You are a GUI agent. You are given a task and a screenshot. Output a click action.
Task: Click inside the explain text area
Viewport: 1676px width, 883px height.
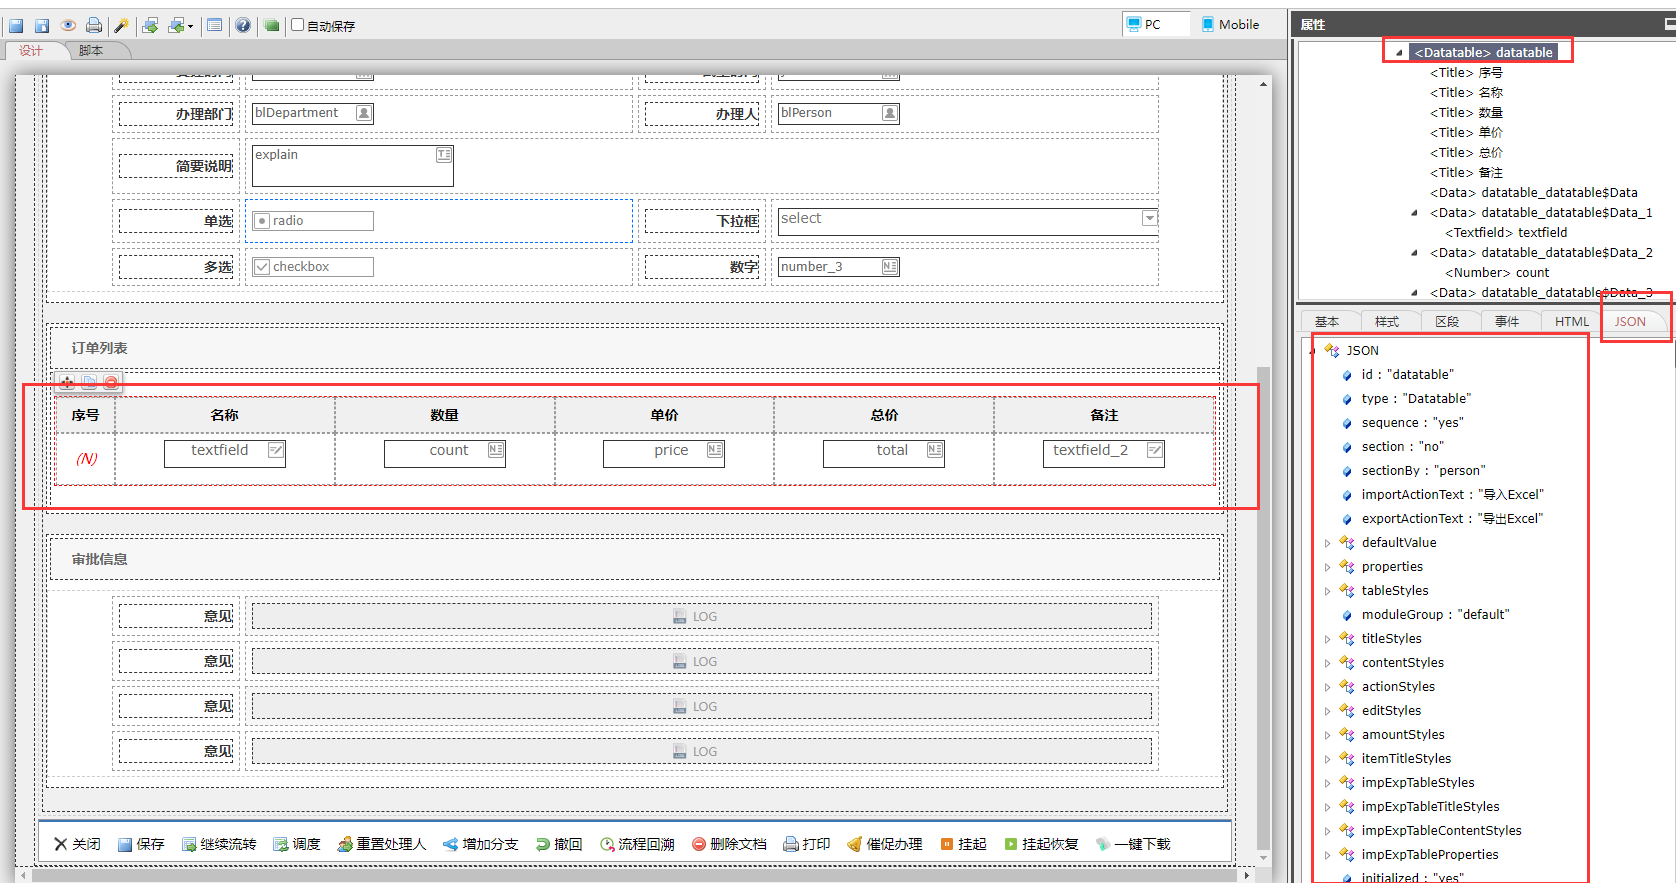pyautogui.click(x=352, y=166)
